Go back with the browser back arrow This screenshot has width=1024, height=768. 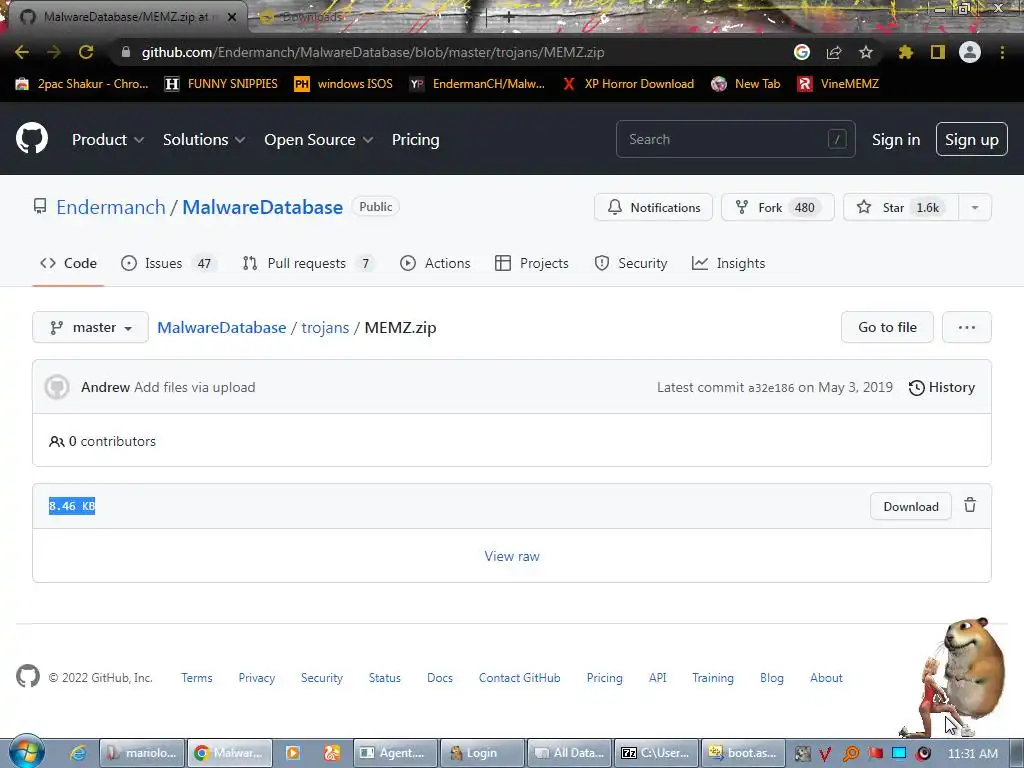coord(22,52)
